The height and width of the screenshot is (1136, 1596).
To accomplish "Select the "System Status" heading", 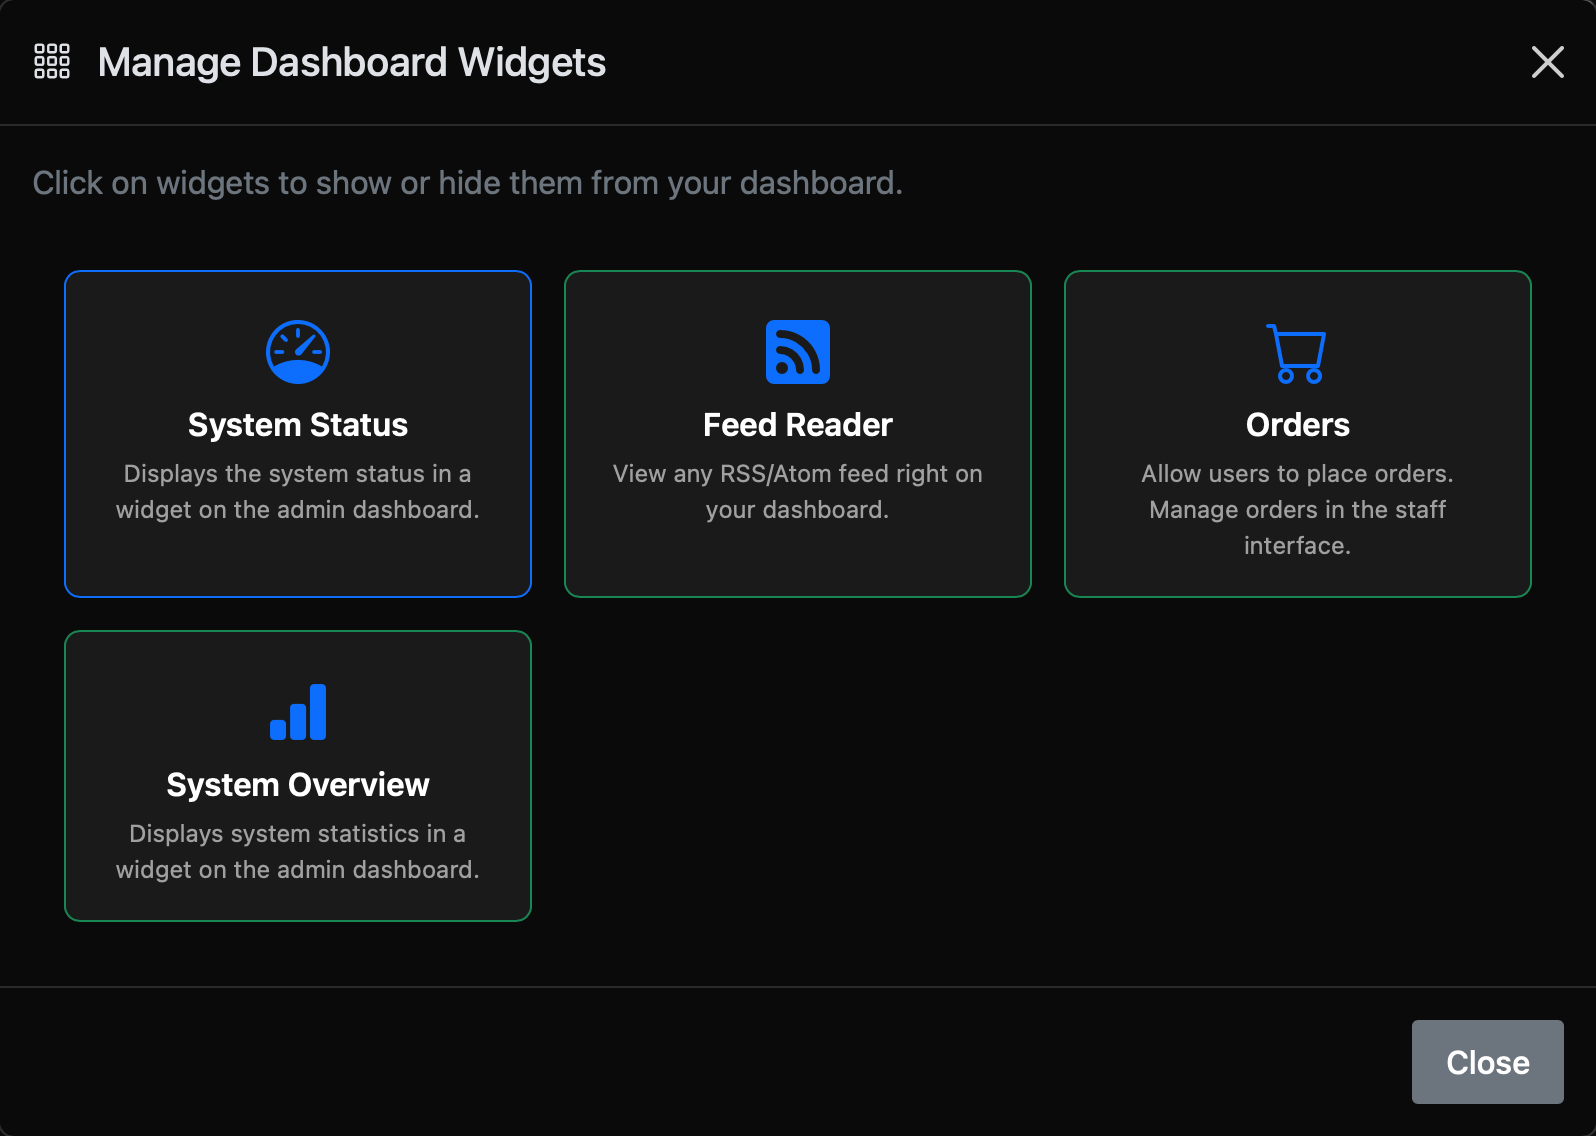I will coord(298,425).
